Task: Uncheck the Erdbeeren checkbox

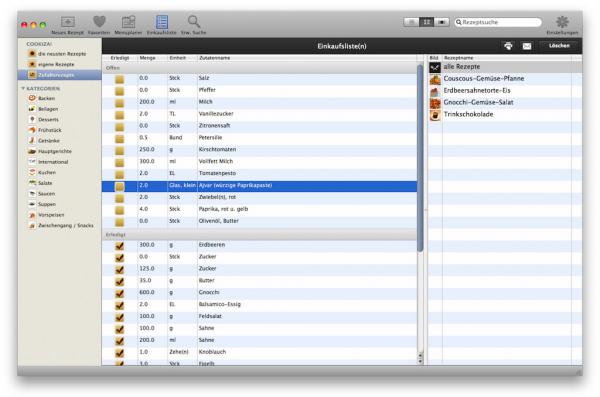Action: pos(120,246)
